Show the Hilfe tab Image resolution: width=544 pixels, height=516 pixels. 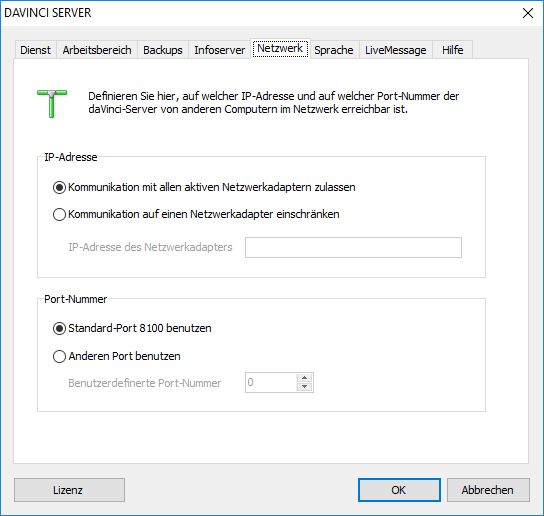coord(452,50)
